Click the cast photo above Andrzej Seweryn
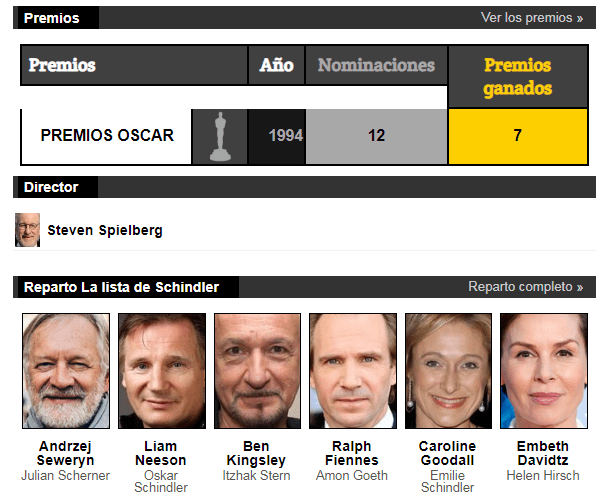The width and height of the screenshot is (608, 504). (66, 371)
